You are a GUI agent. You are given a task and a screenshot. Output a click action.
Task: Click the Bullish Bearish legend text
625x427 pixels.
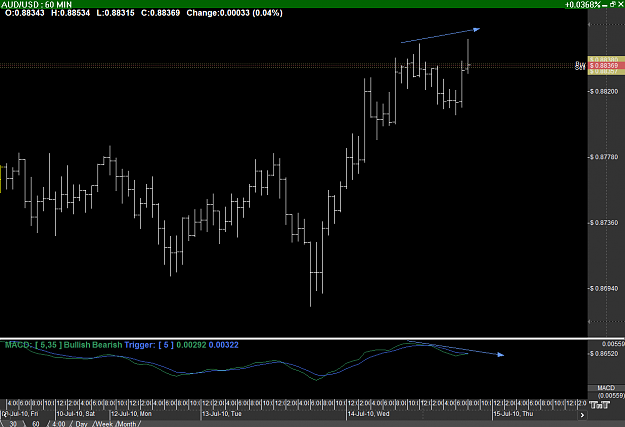[x=93, y=345]
